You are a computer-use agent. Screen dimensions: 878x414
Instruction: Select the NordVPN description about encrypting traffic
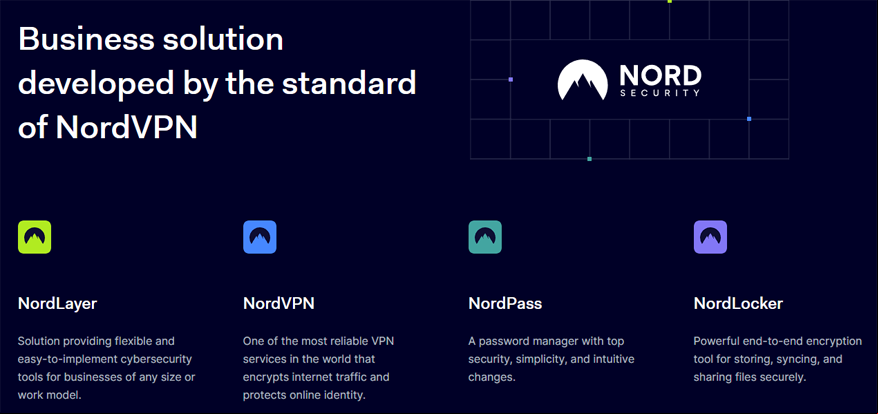[323, 368]
